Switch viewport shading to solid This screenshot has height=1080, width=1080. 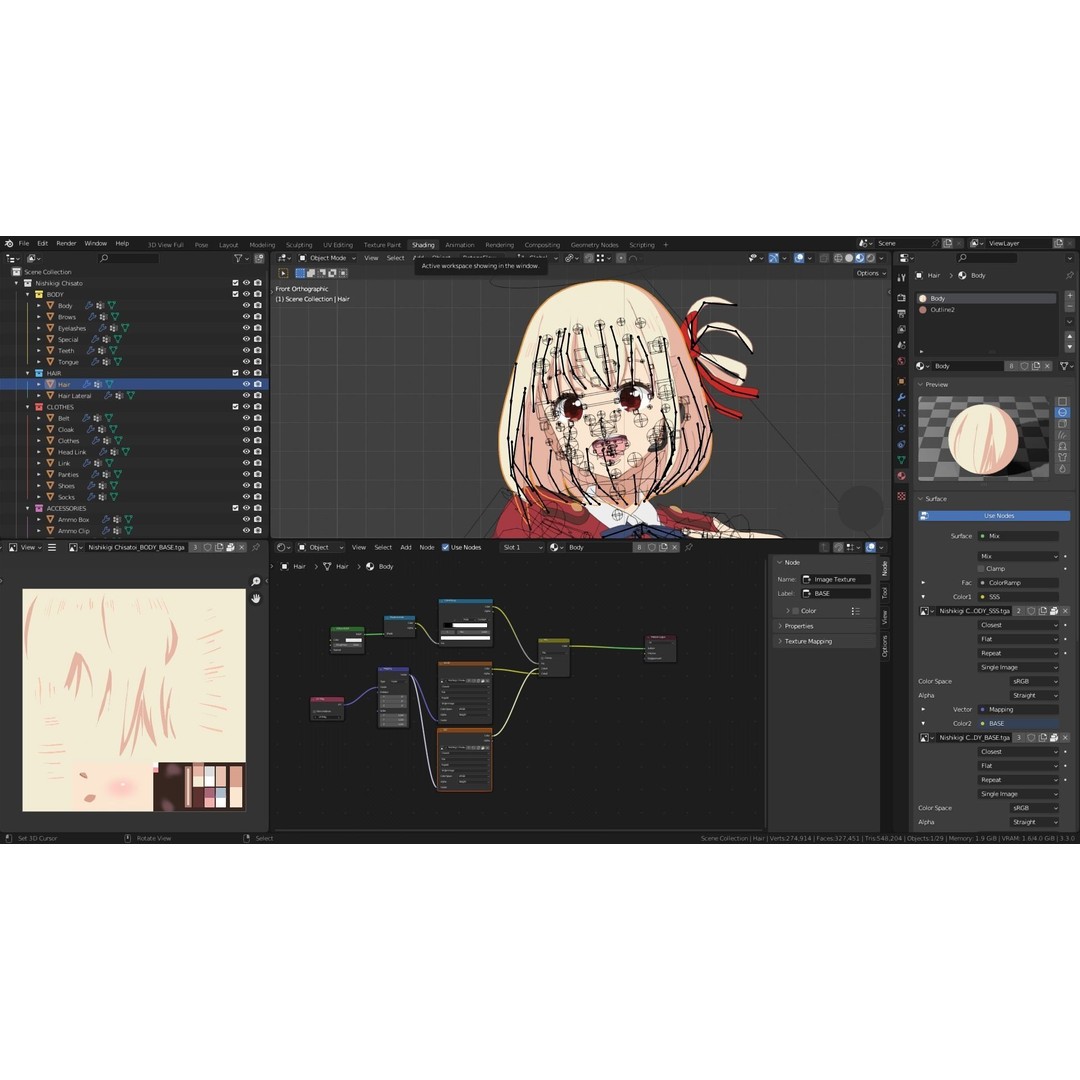[x=849, y=258]
